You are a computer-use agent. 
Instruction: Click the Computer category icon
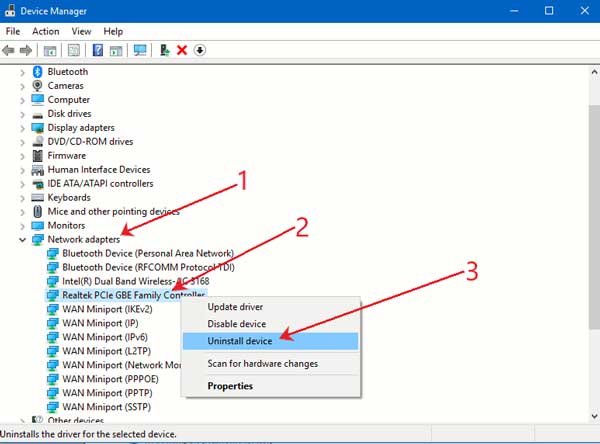[x=38, y=100]
